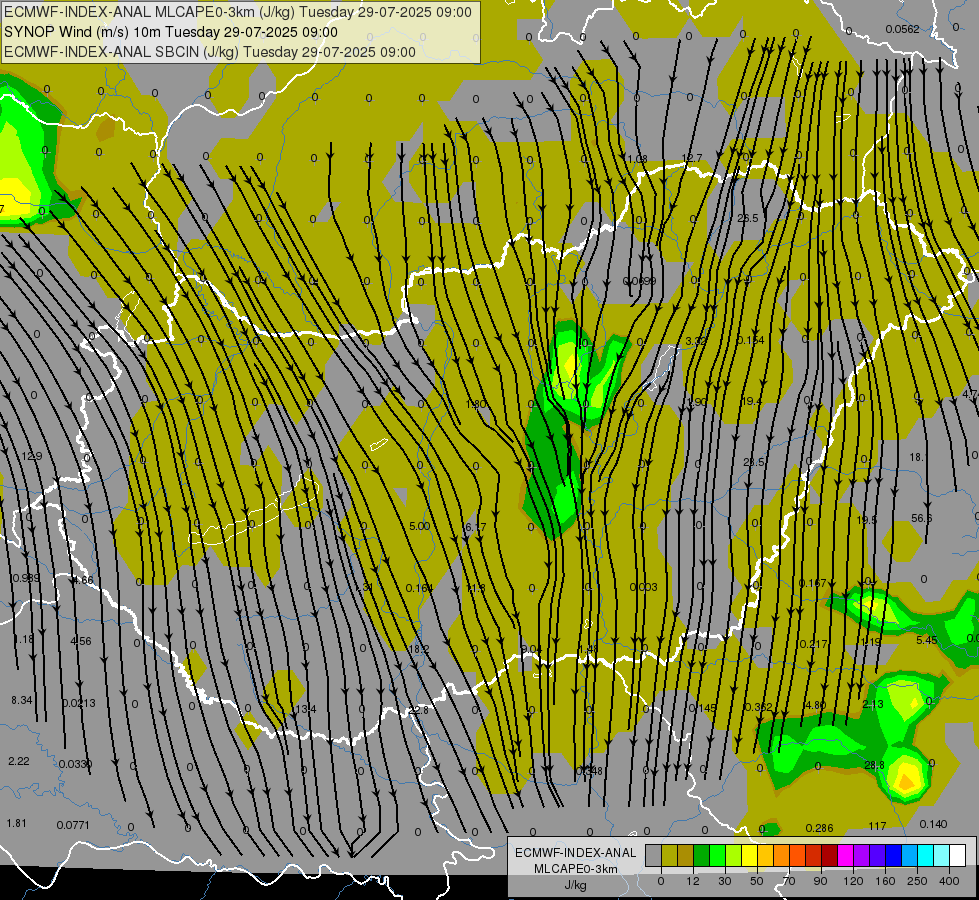The width and height of the screenshot is (979, 900).
Task: Click the map value 3.32
Action: click(x=696, y=341)
